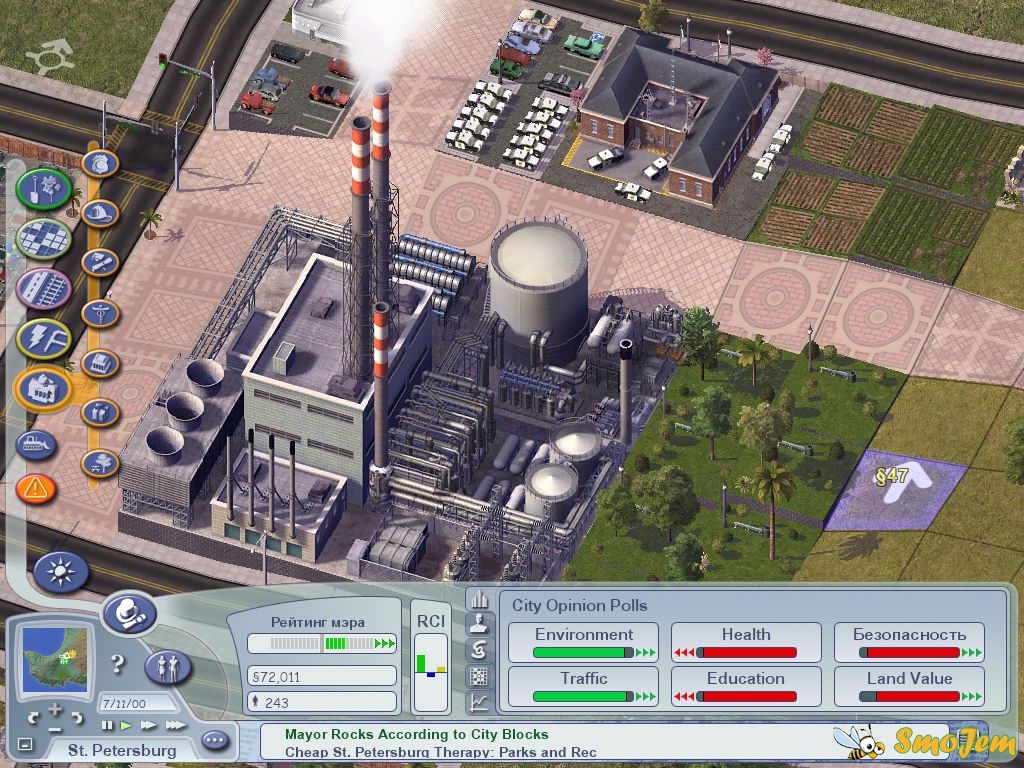The width and height of the screenshot is (1024, 768).
Task: Click the Health opinion poll
Action: [x=746, y=643]
